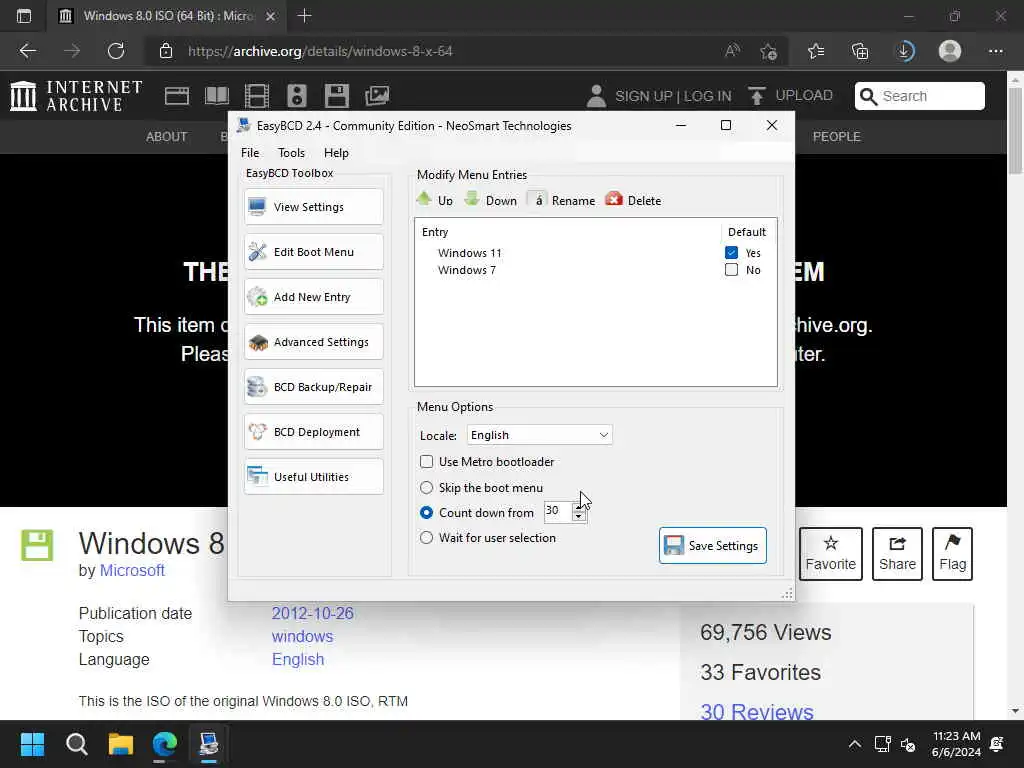Select the Windows 11 boot entry
Screen dimensions: 1024x768
pos(470,253)
